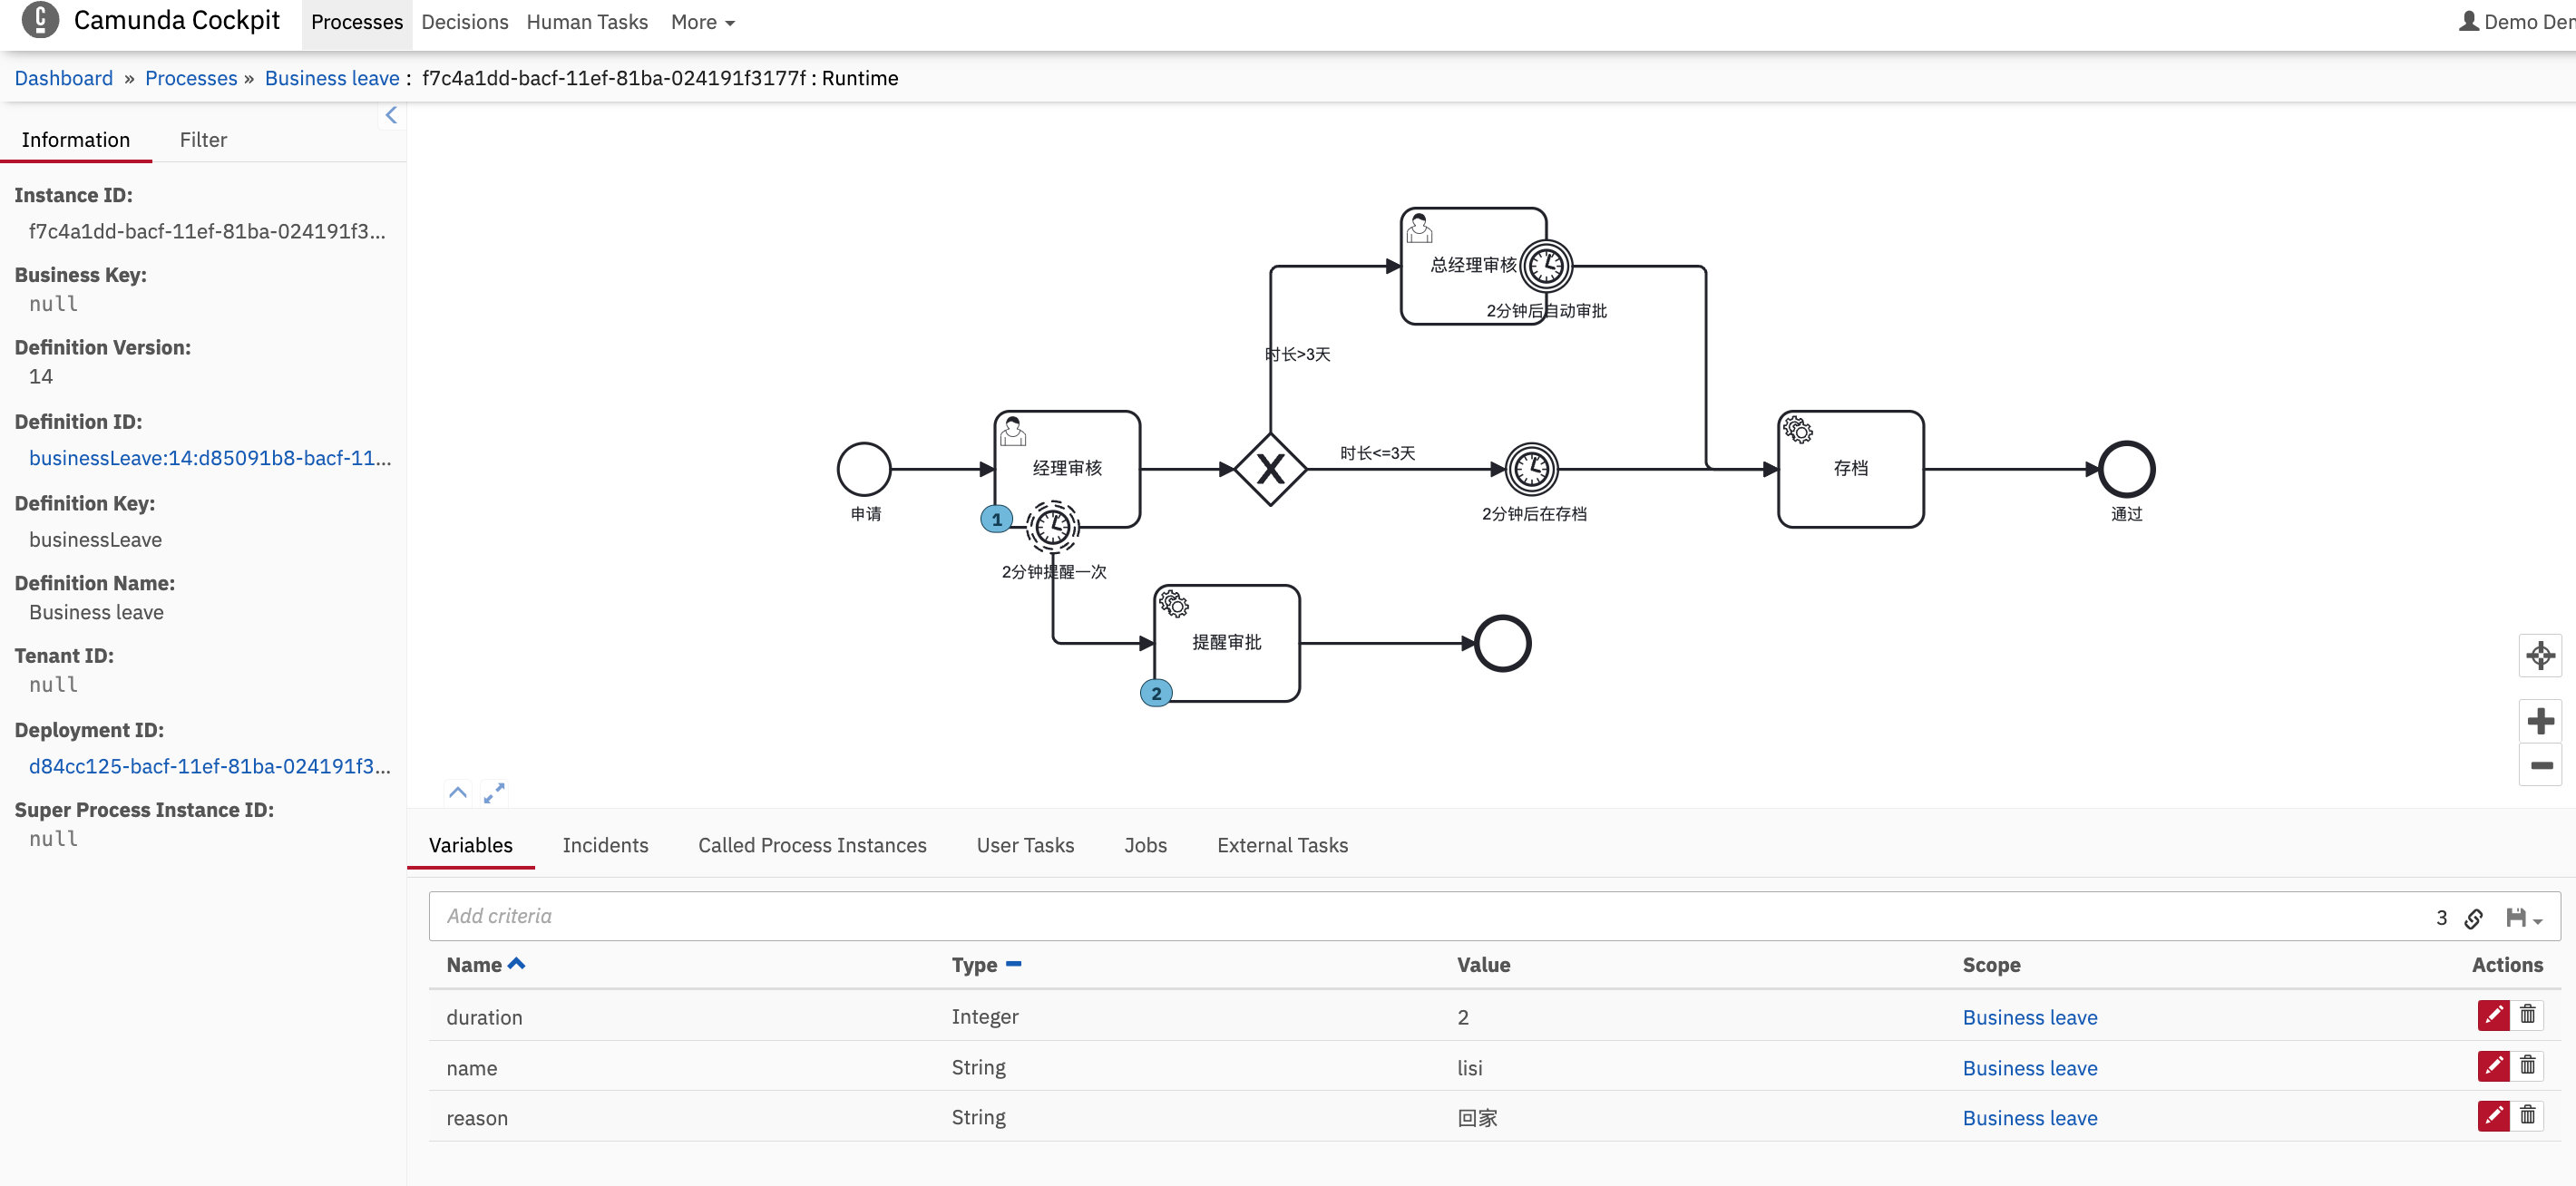The width and height of the screenshot is (2576, 1186).
Task: Switch to the Incidents tab
Action: tap(605, 845)
